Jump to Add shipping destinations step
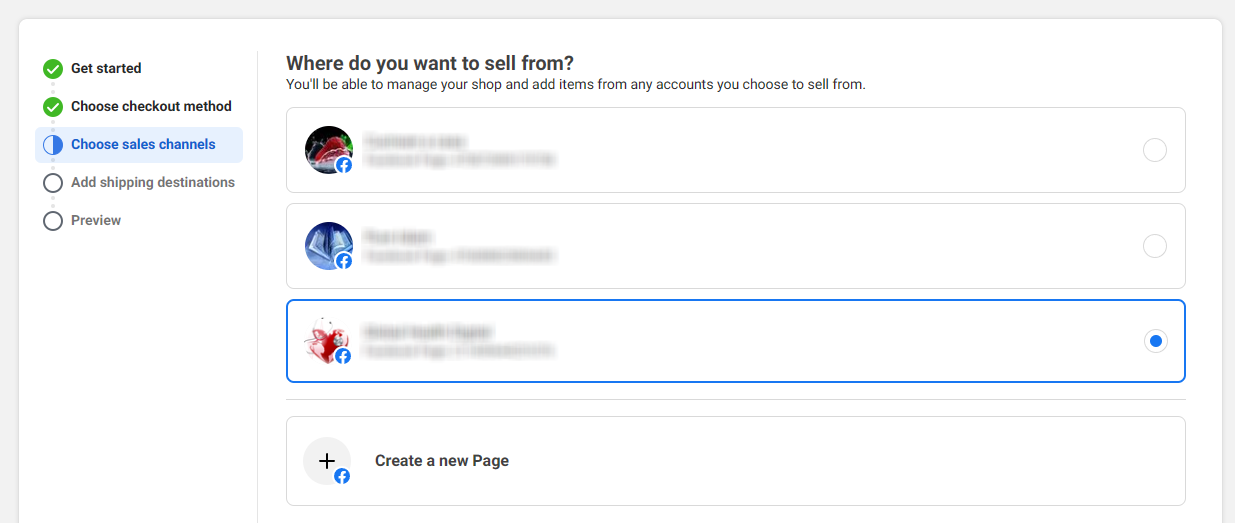The image size is (1235, 523). 153,183
